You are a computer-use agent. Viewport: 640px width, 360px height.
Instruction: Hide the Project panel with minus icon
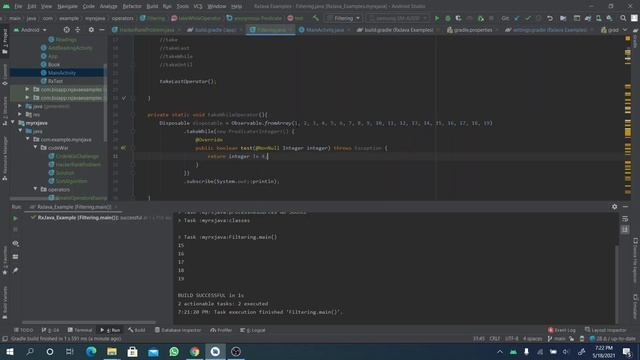(102, 30)
